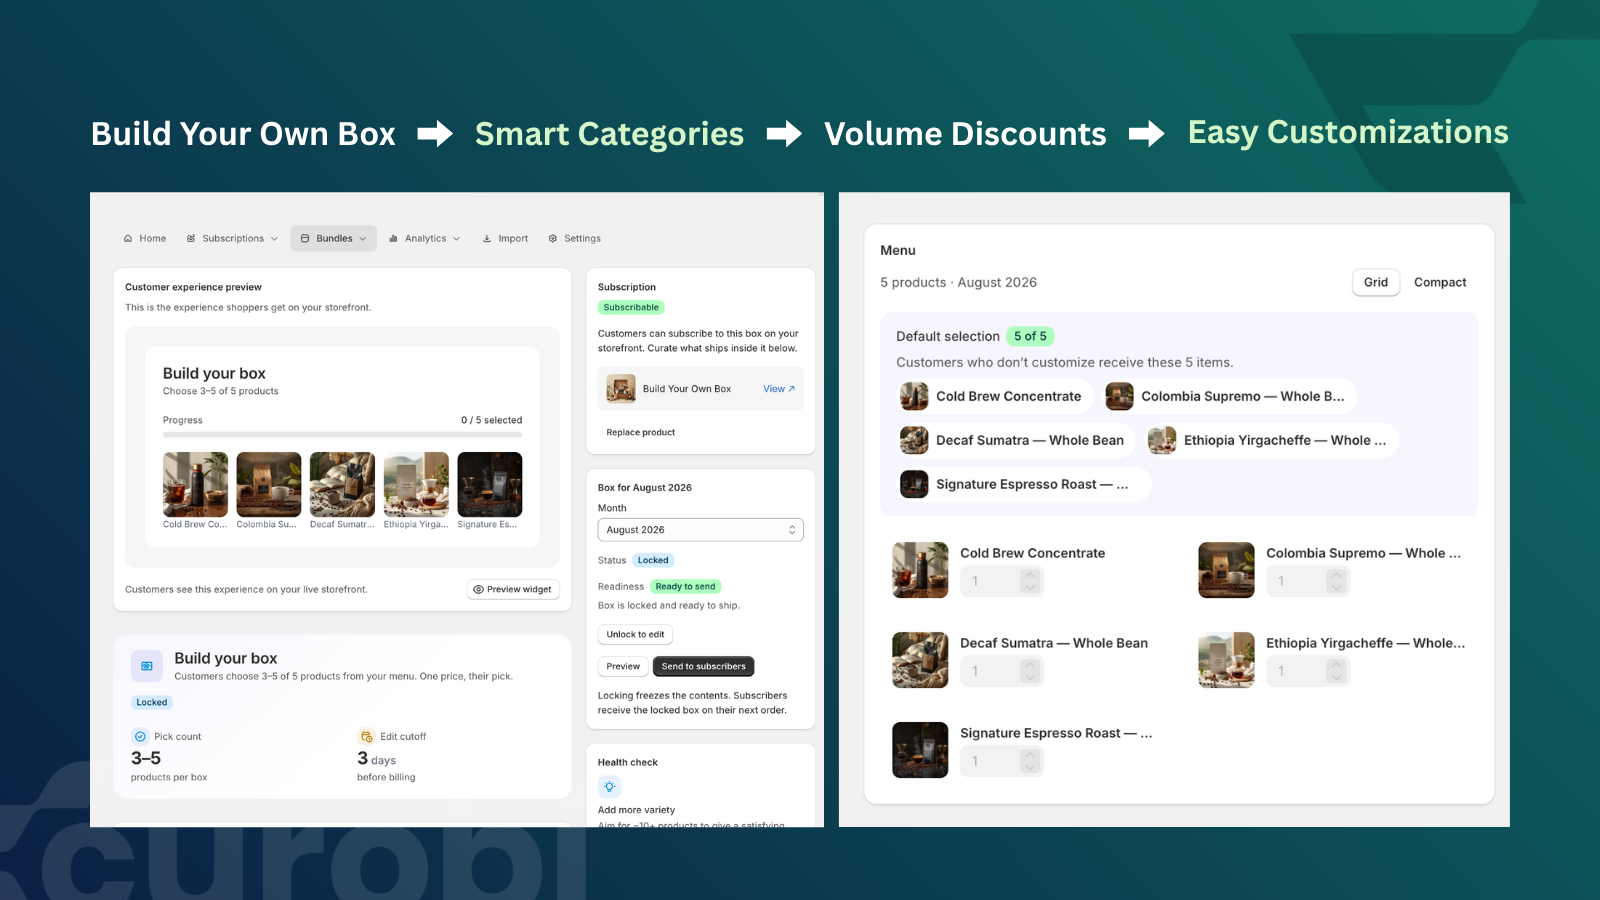Click the Colombia Supremo — Whole B... default chip
1600x900 pixels.
click(1229, 397)
